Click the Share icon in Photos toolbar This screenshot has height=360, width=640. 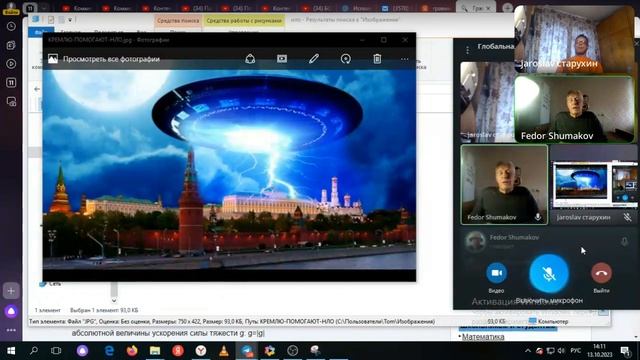click(x=250, y=59)
